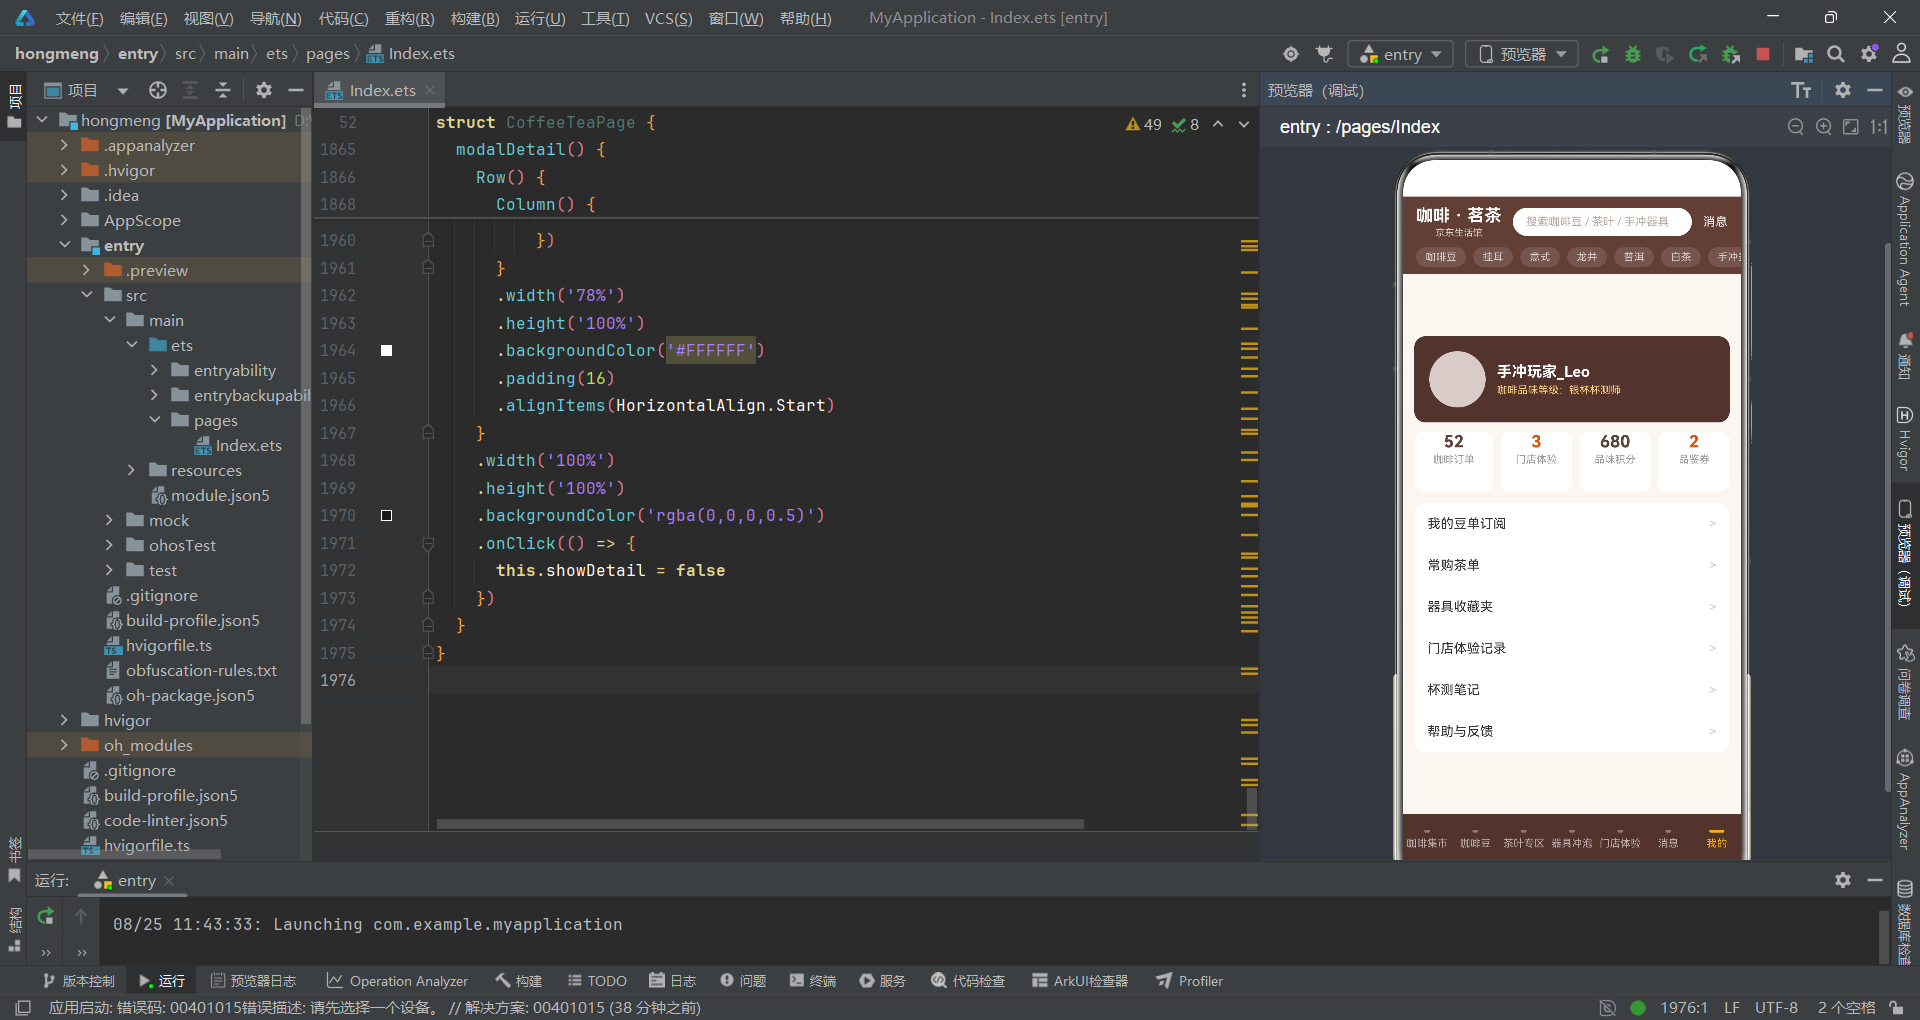Toggle Application Agent side panel
Screen dimensions: 1920x1020
tap(1905, 239)
